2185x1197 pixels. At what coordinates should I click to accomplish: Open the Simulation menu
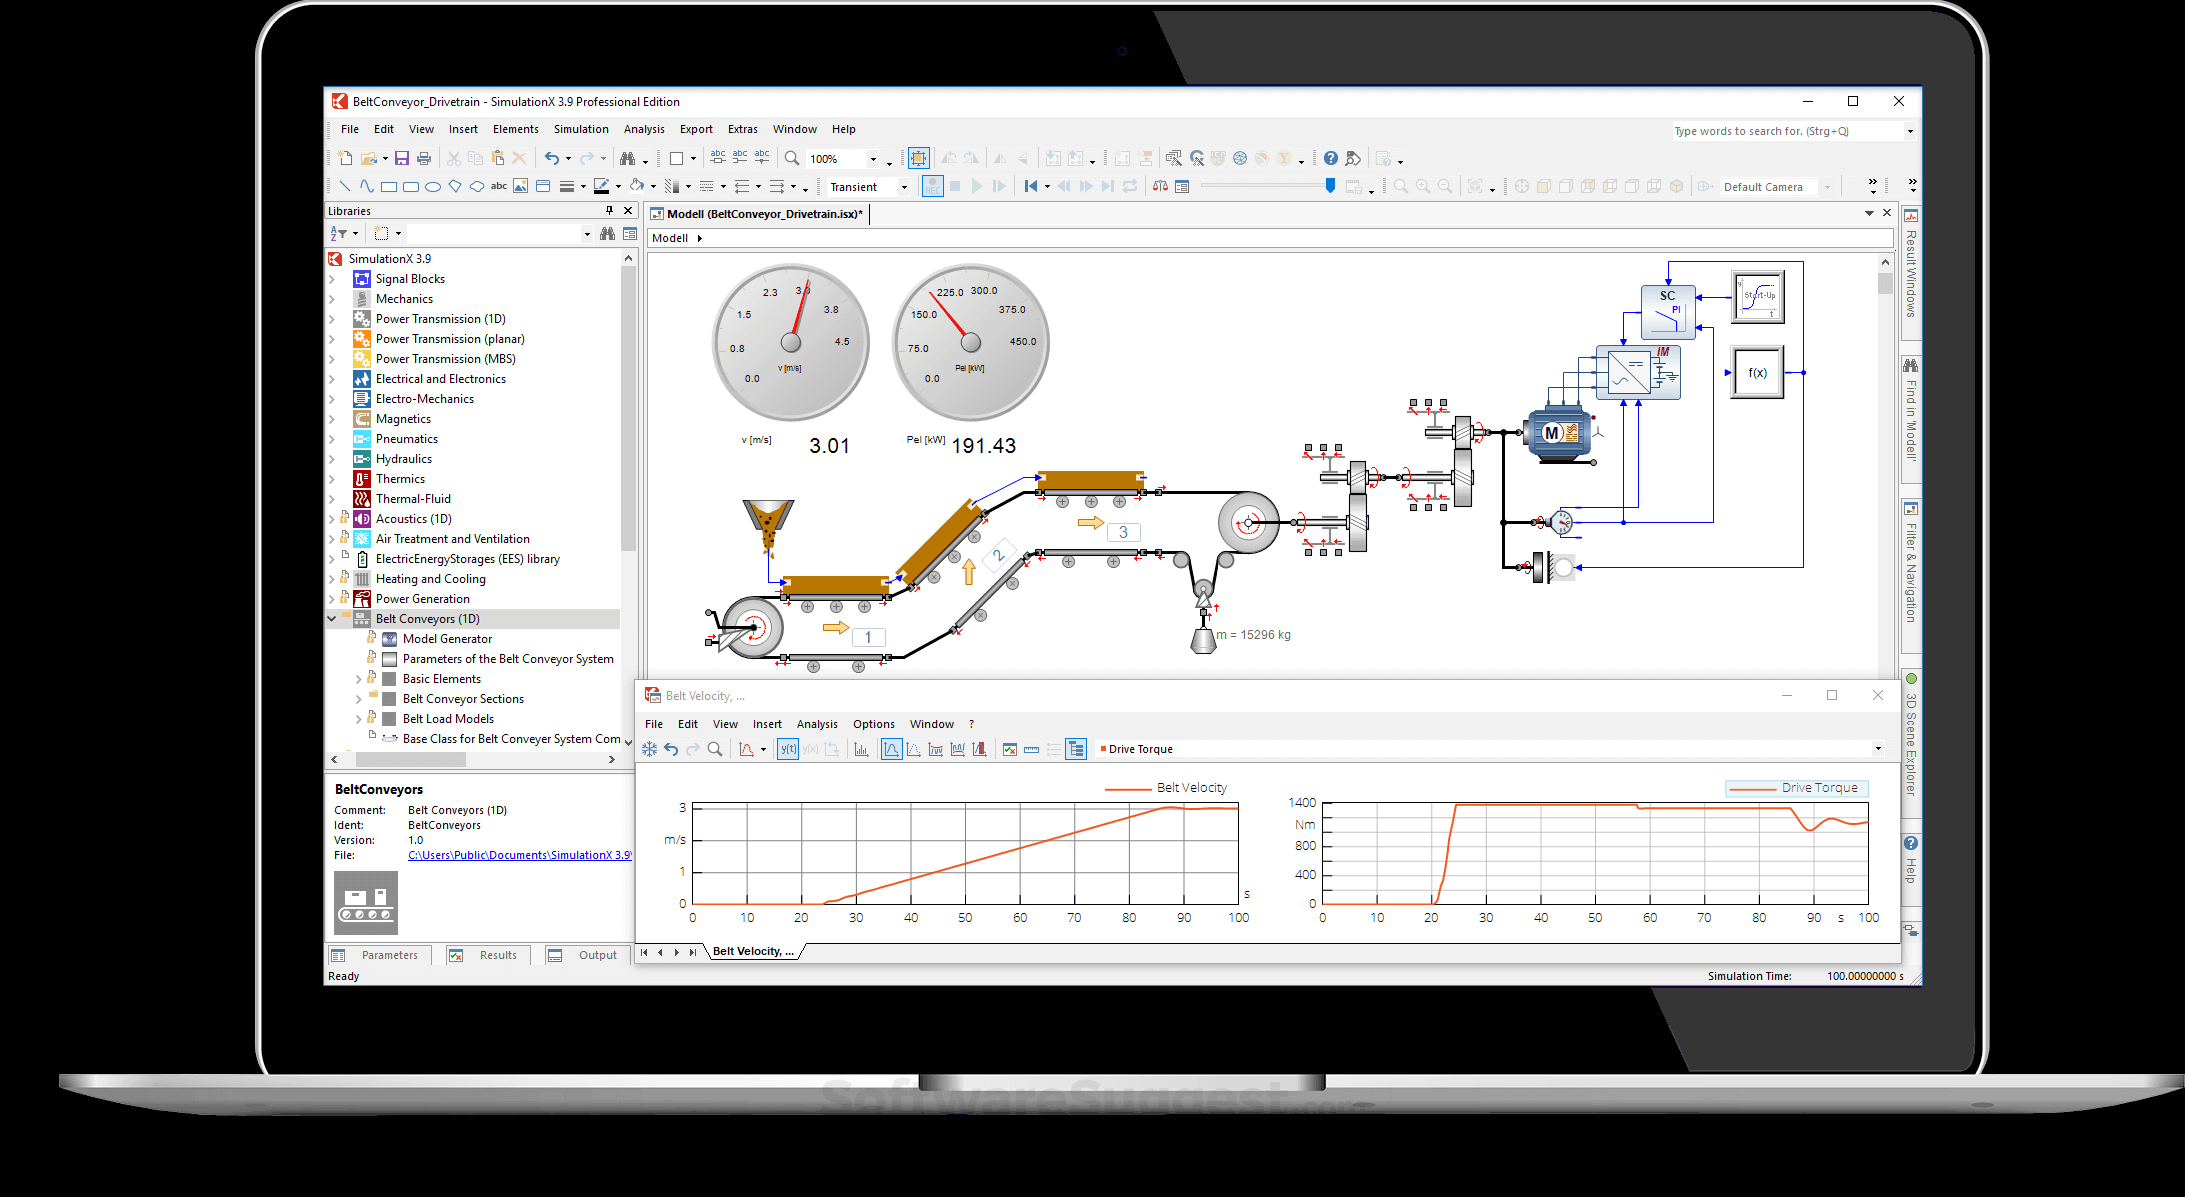pos(581,129)
